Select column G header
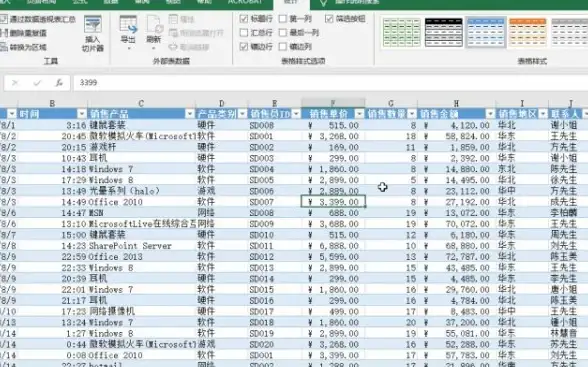Viewport: 588px width, 367px height. click(x=391, y=103)
